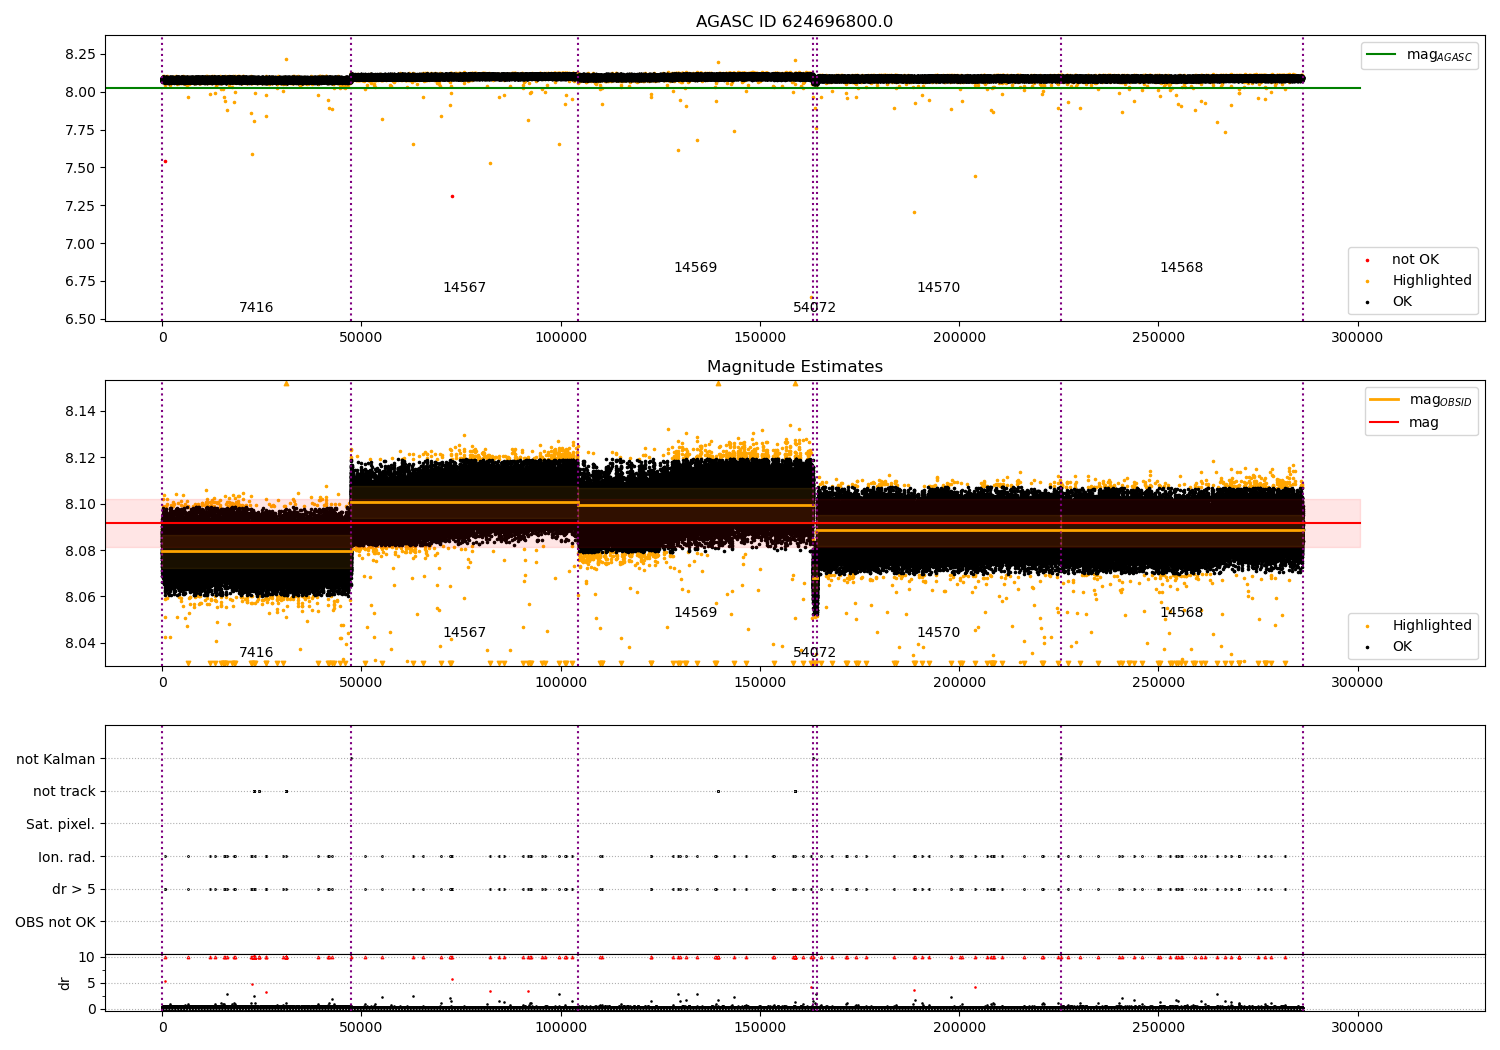Click the 8.00 y-axis tick label
Screen dimensions: 1500x1050
pos(80,92)
